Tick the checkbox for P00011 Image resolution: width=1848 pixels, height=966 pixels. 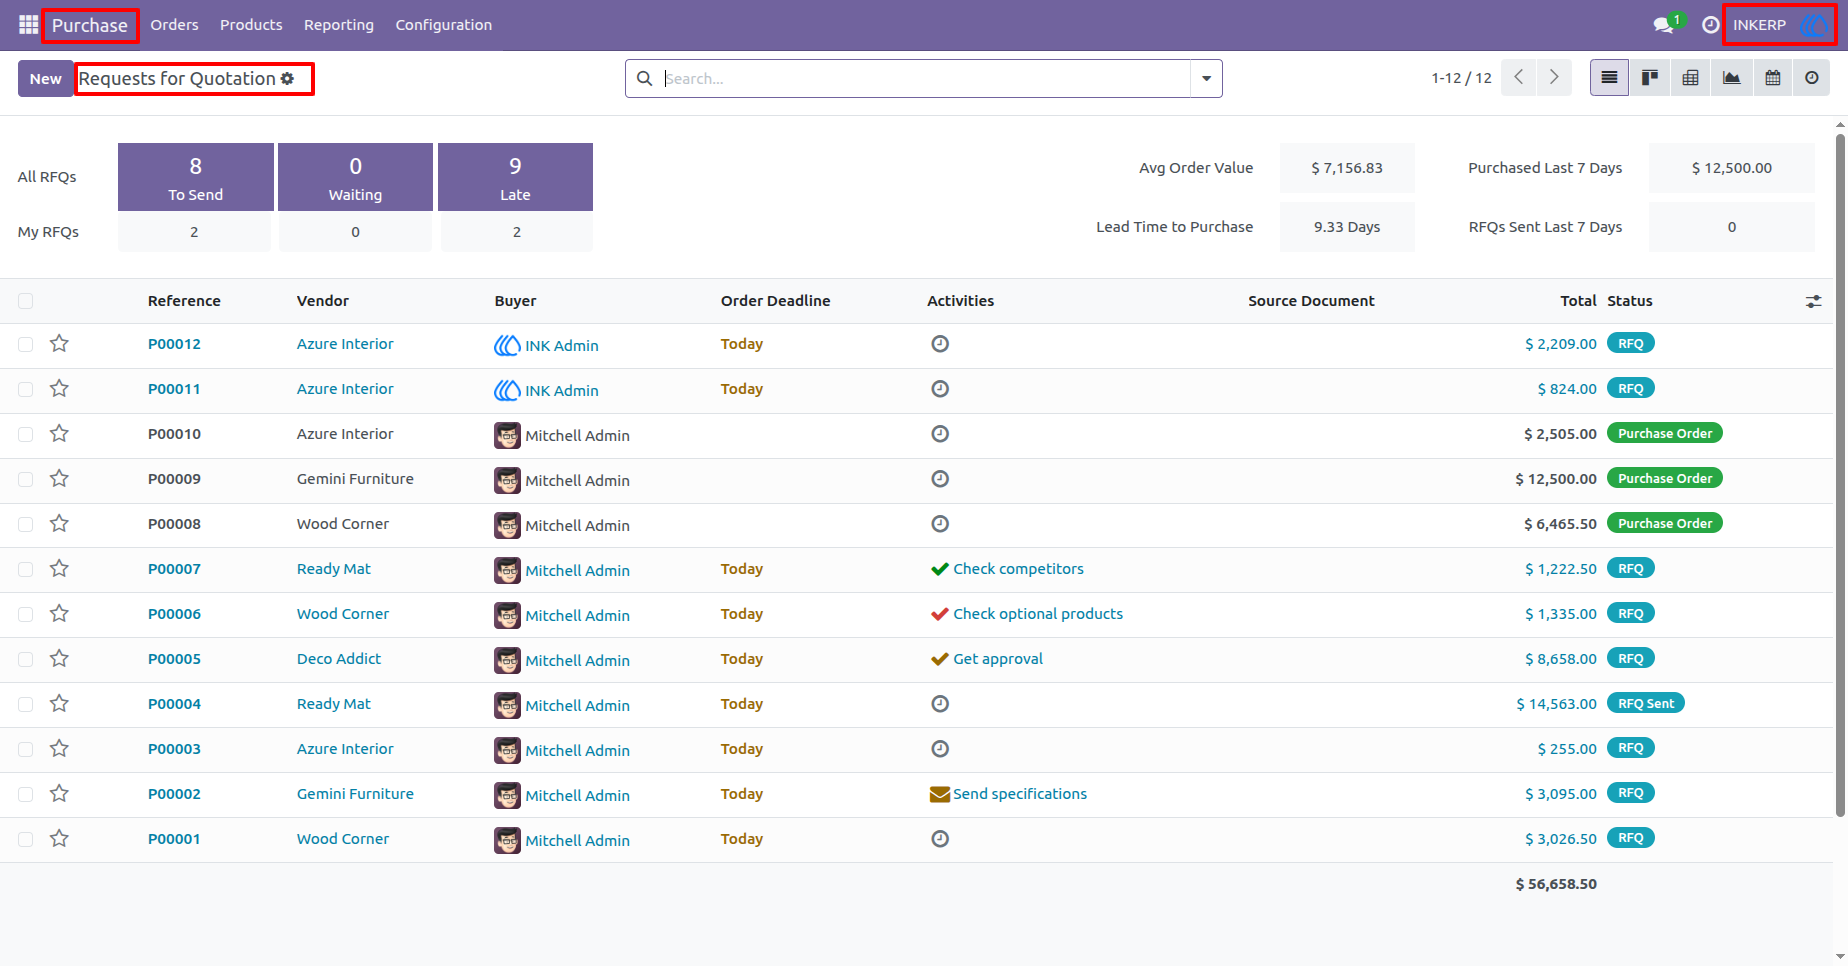(26, 389)
